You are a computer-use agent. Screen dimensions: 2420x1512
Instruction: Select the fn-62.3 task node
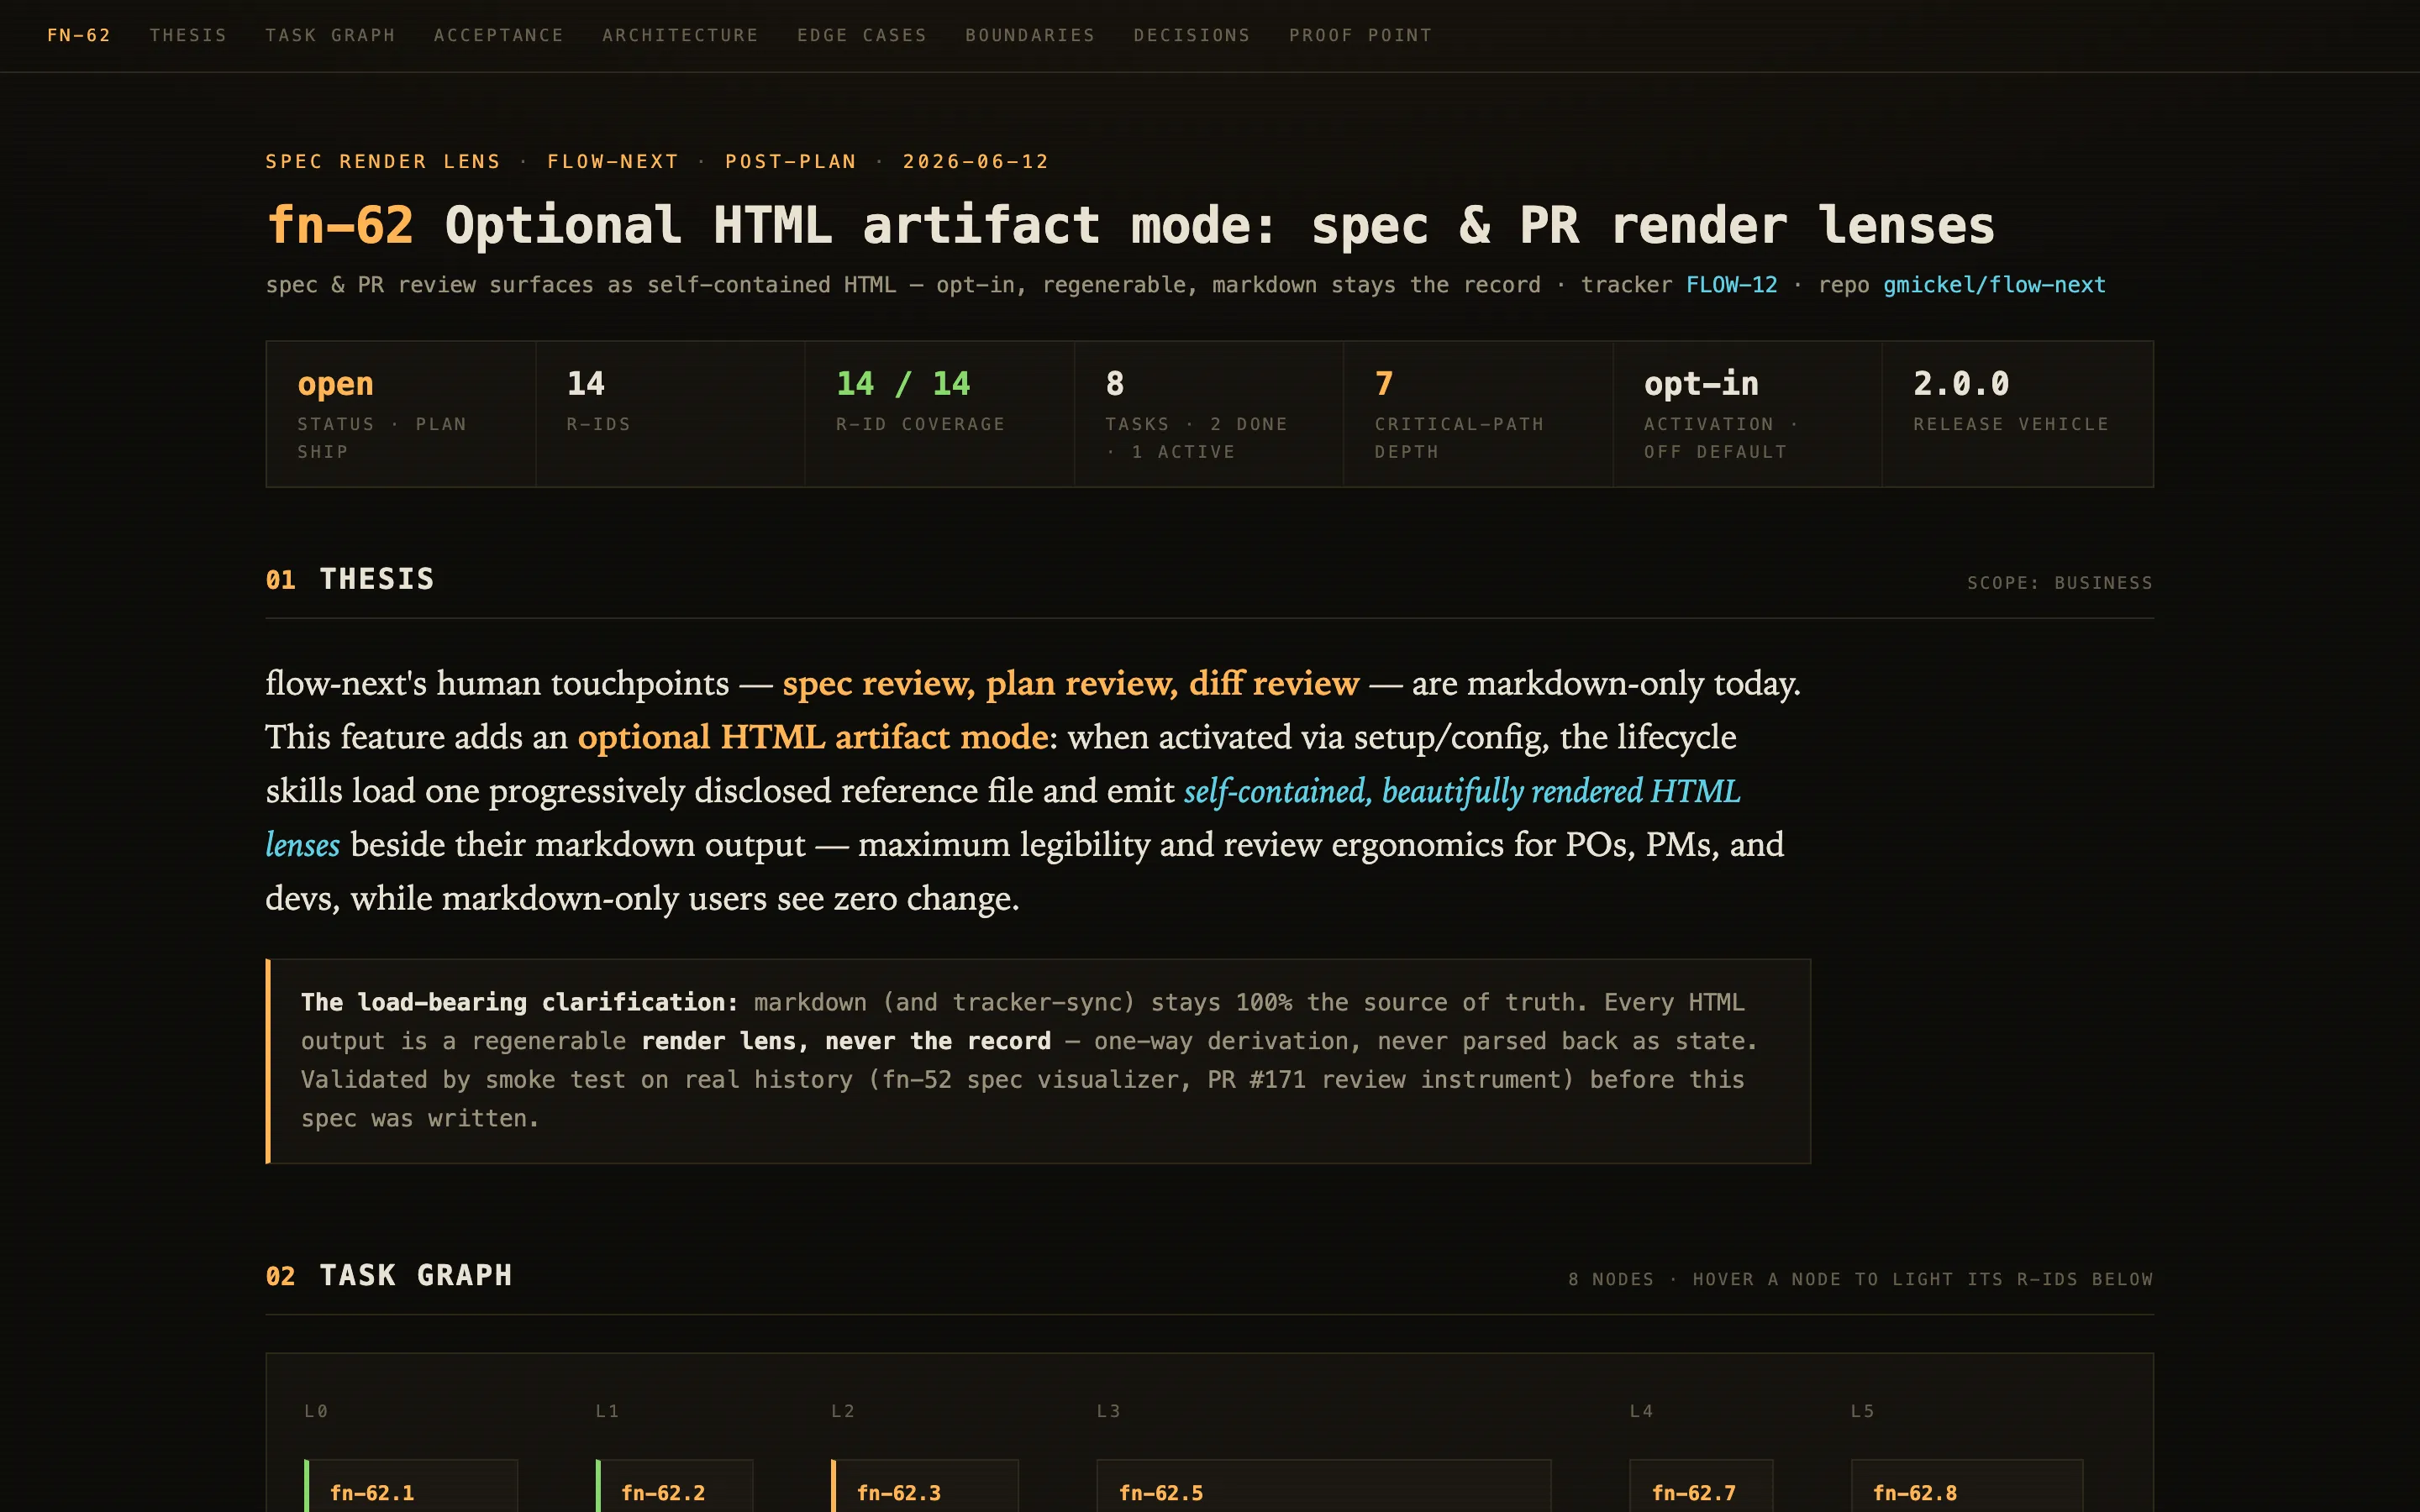(924, 1486)
